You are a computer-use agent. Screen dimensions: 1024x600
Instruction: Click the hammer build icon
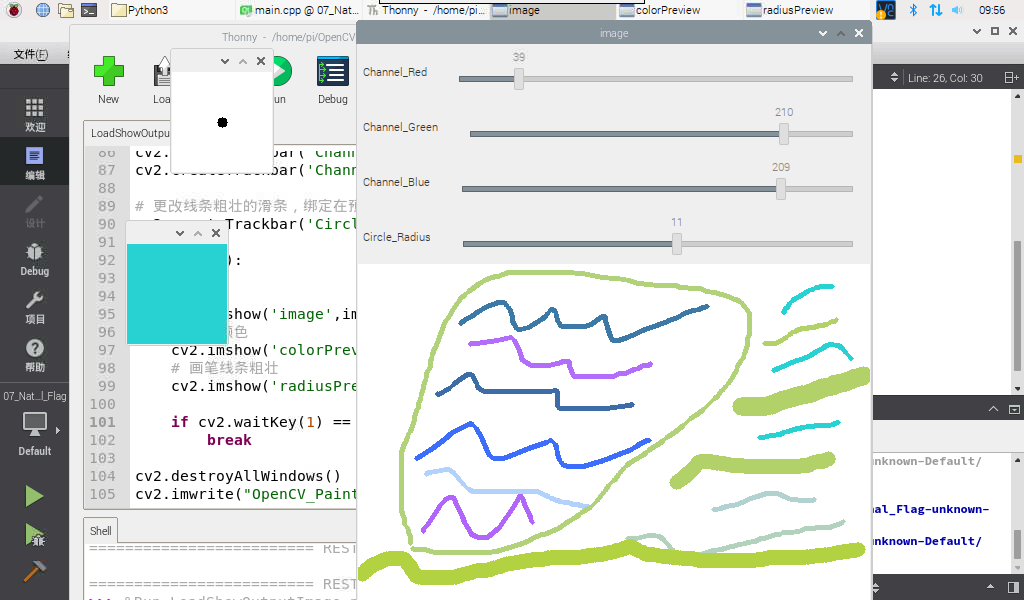[34, 571]
